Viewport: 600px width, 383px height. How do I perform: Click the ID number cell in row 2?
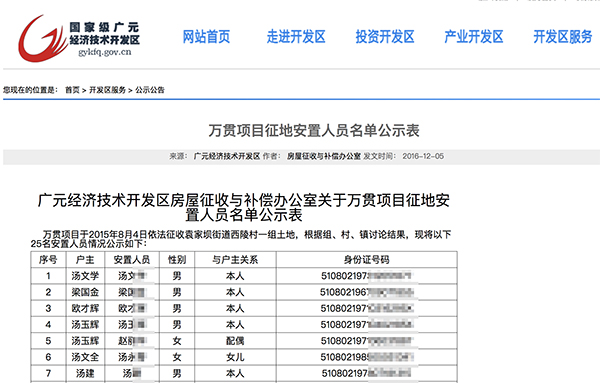point(367,292)
